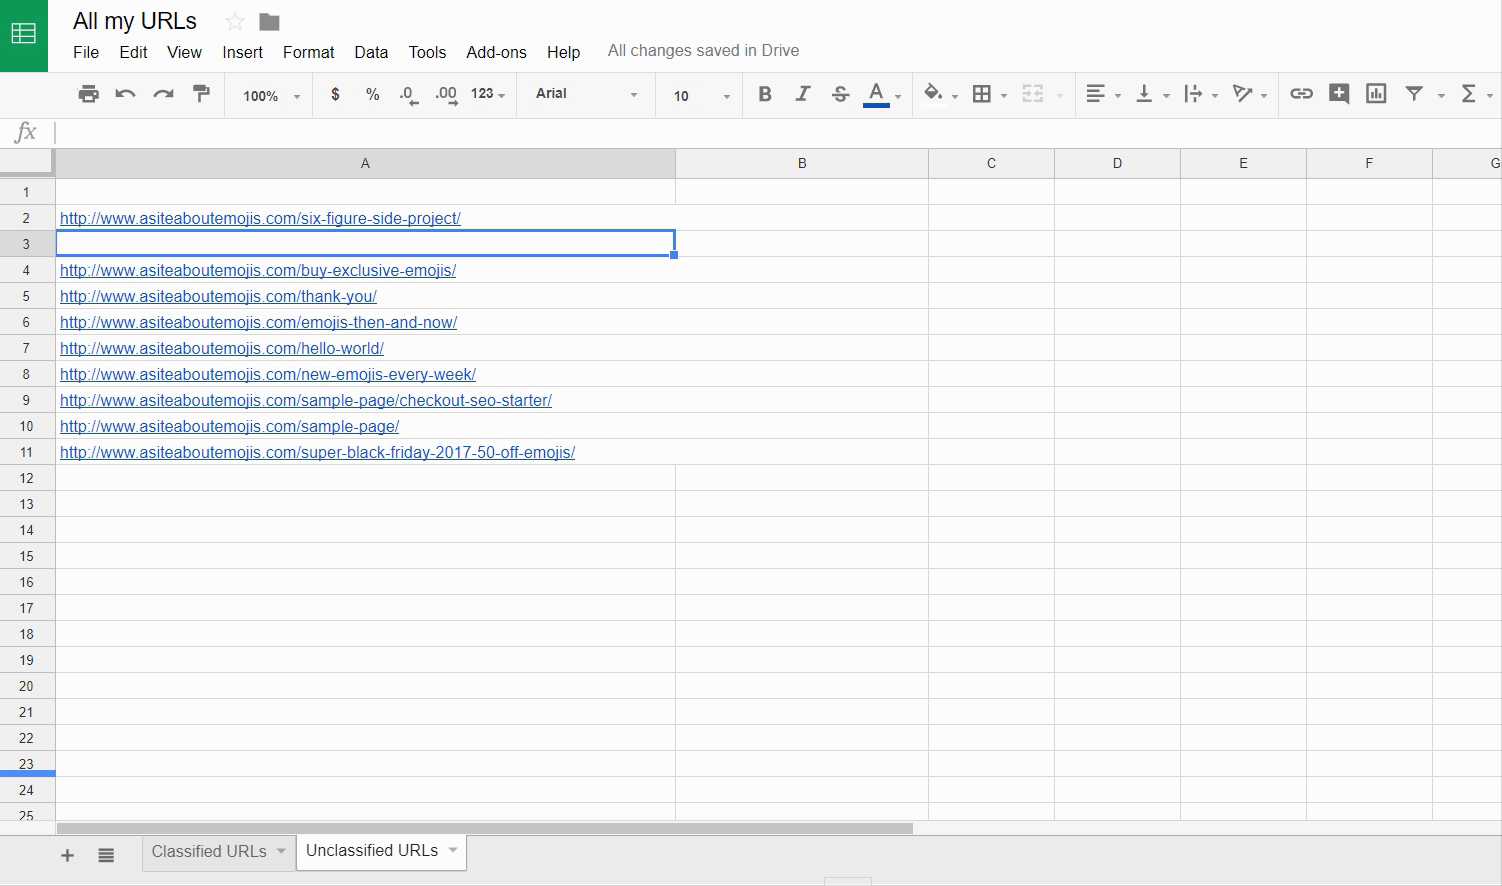Open the zoom 100% dropdown
This screenshot has width=1502, height=886.
271,96
